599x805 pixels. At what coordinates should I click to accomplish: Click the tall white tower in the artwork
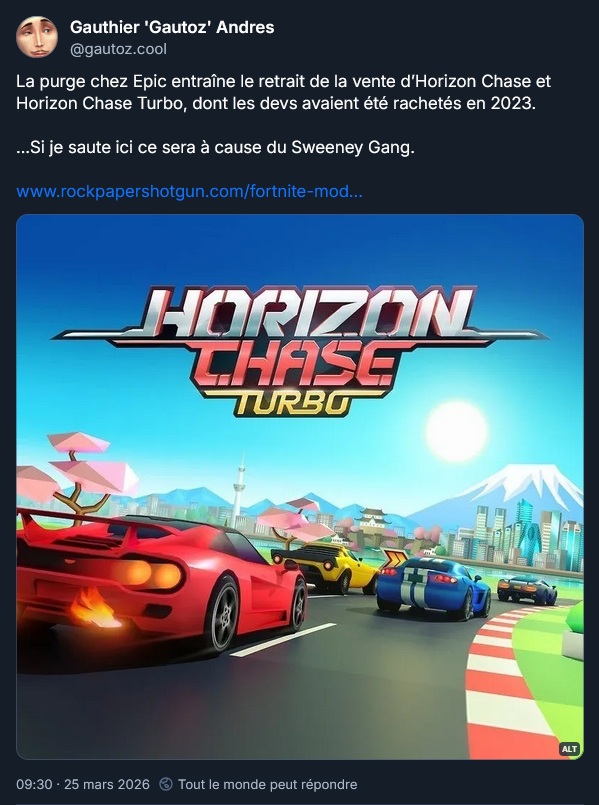238,491
